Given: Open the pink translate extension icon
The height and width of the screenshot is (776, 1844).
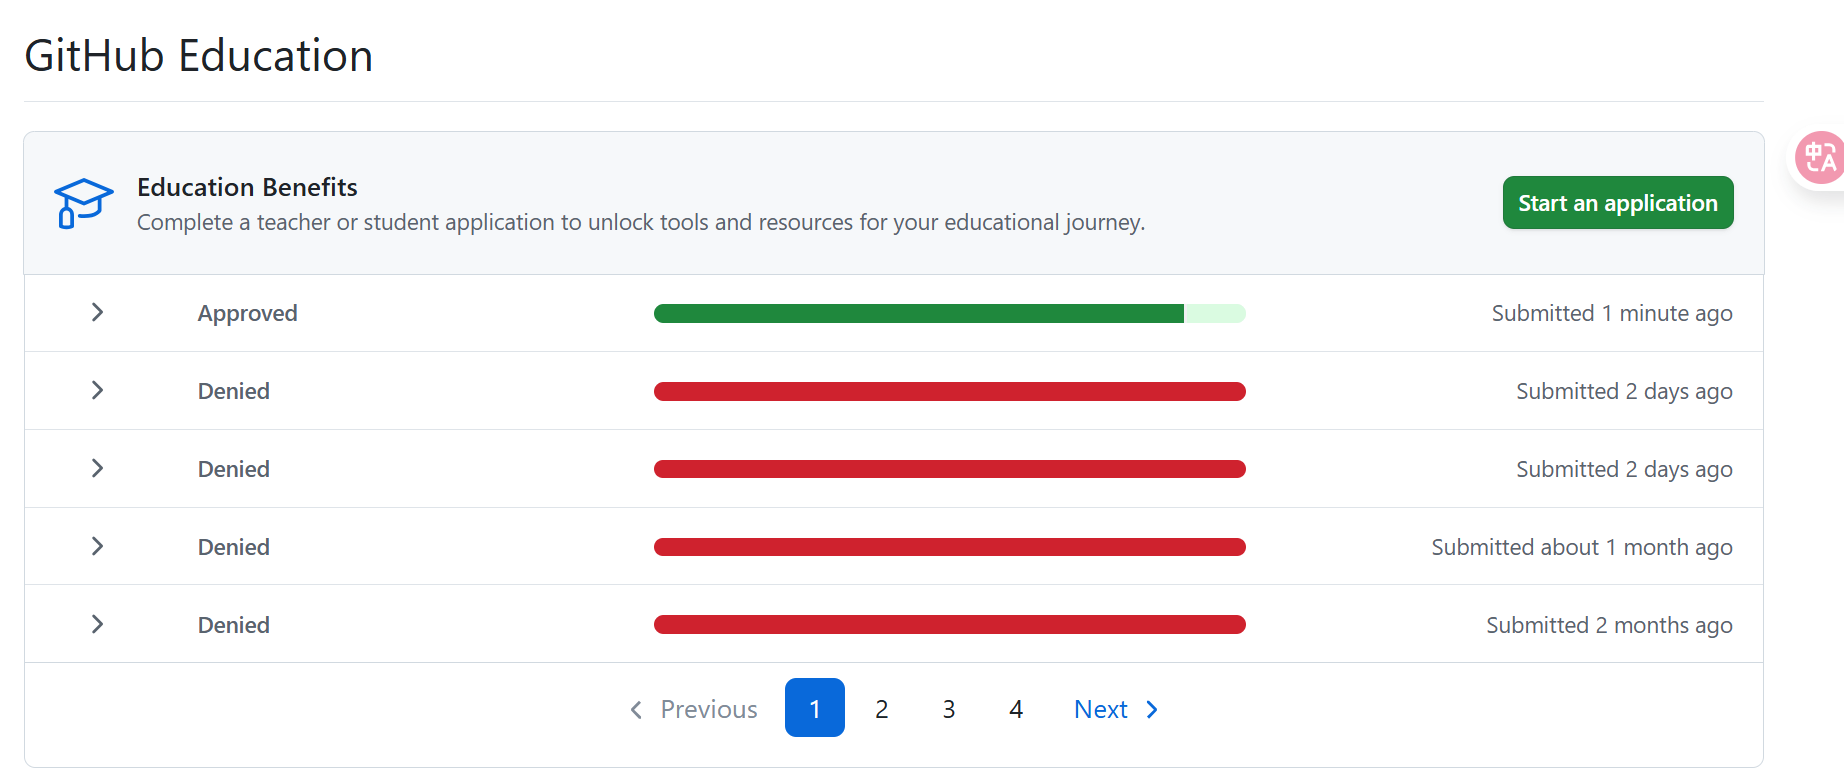Looking at the screenshot, I should 1820,158.
